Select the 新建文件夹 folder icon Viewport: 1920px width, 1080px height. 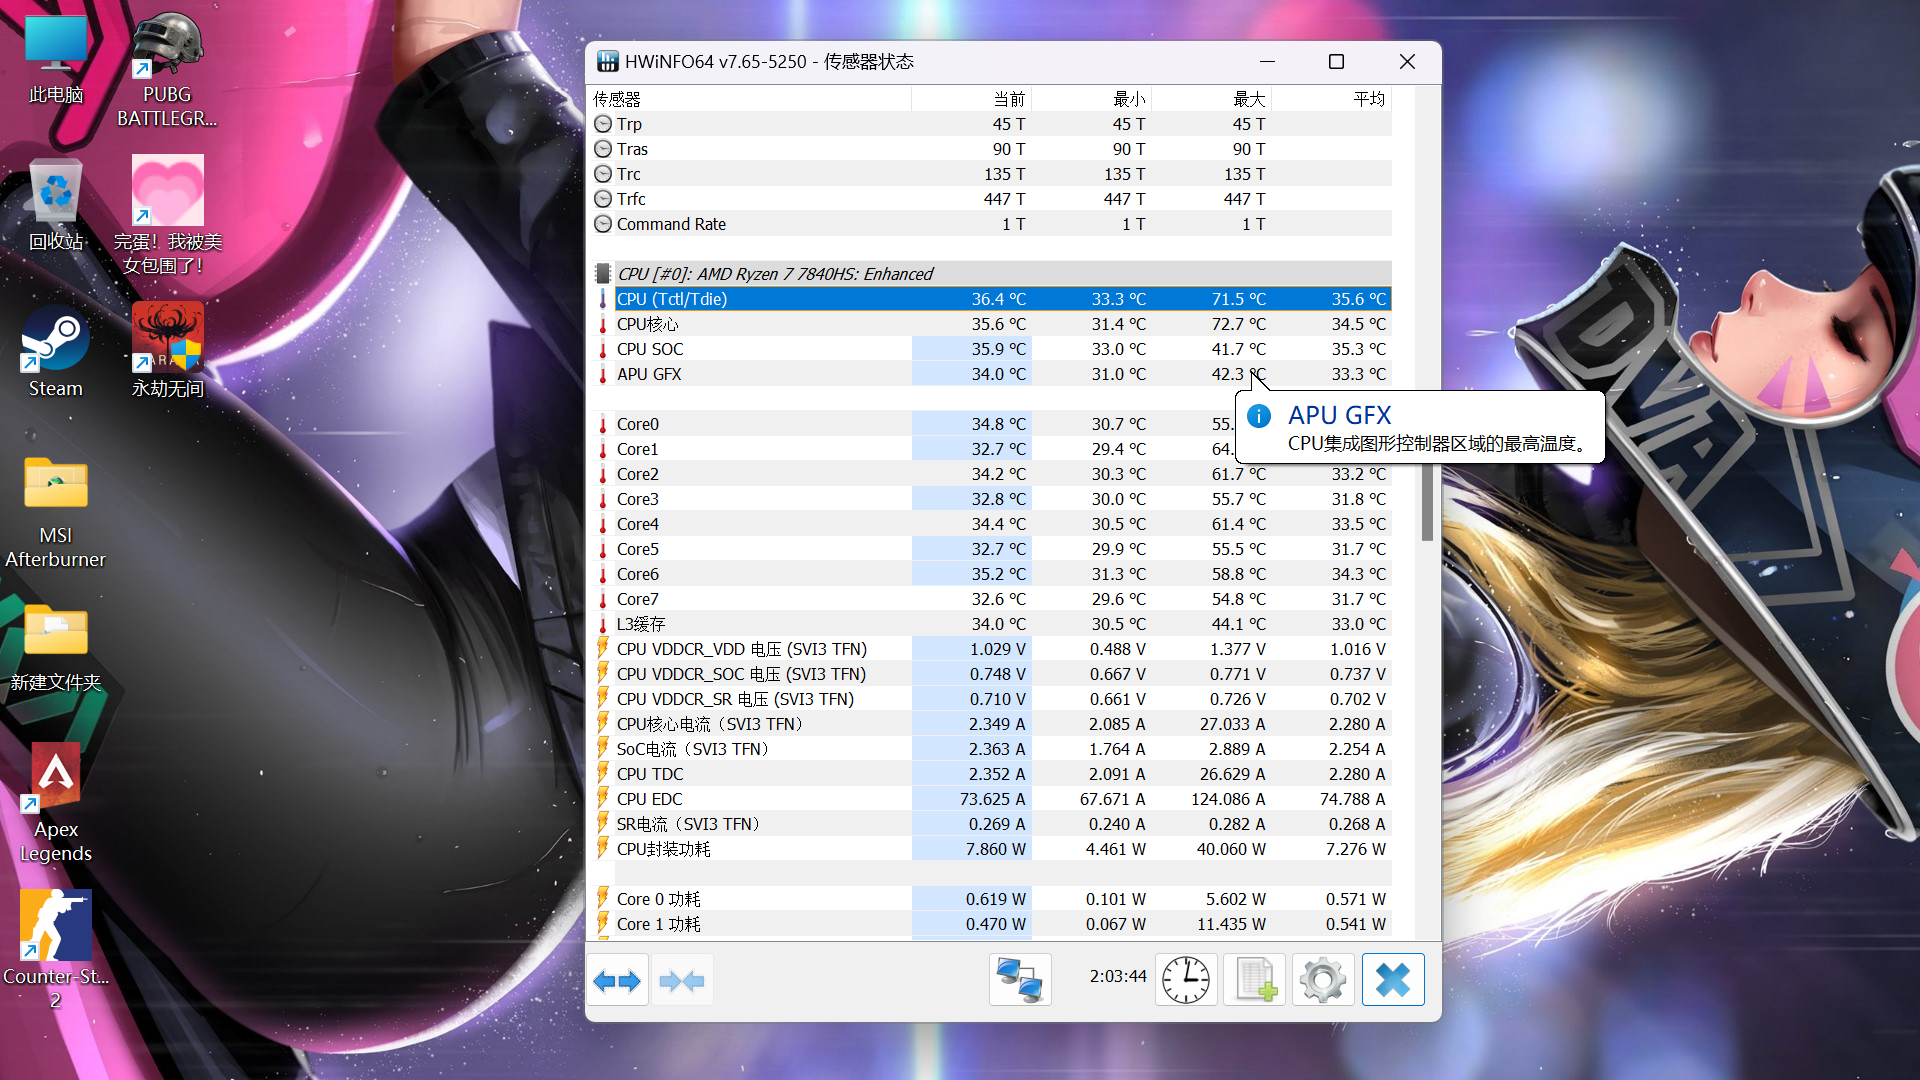[x=56, y=647]
